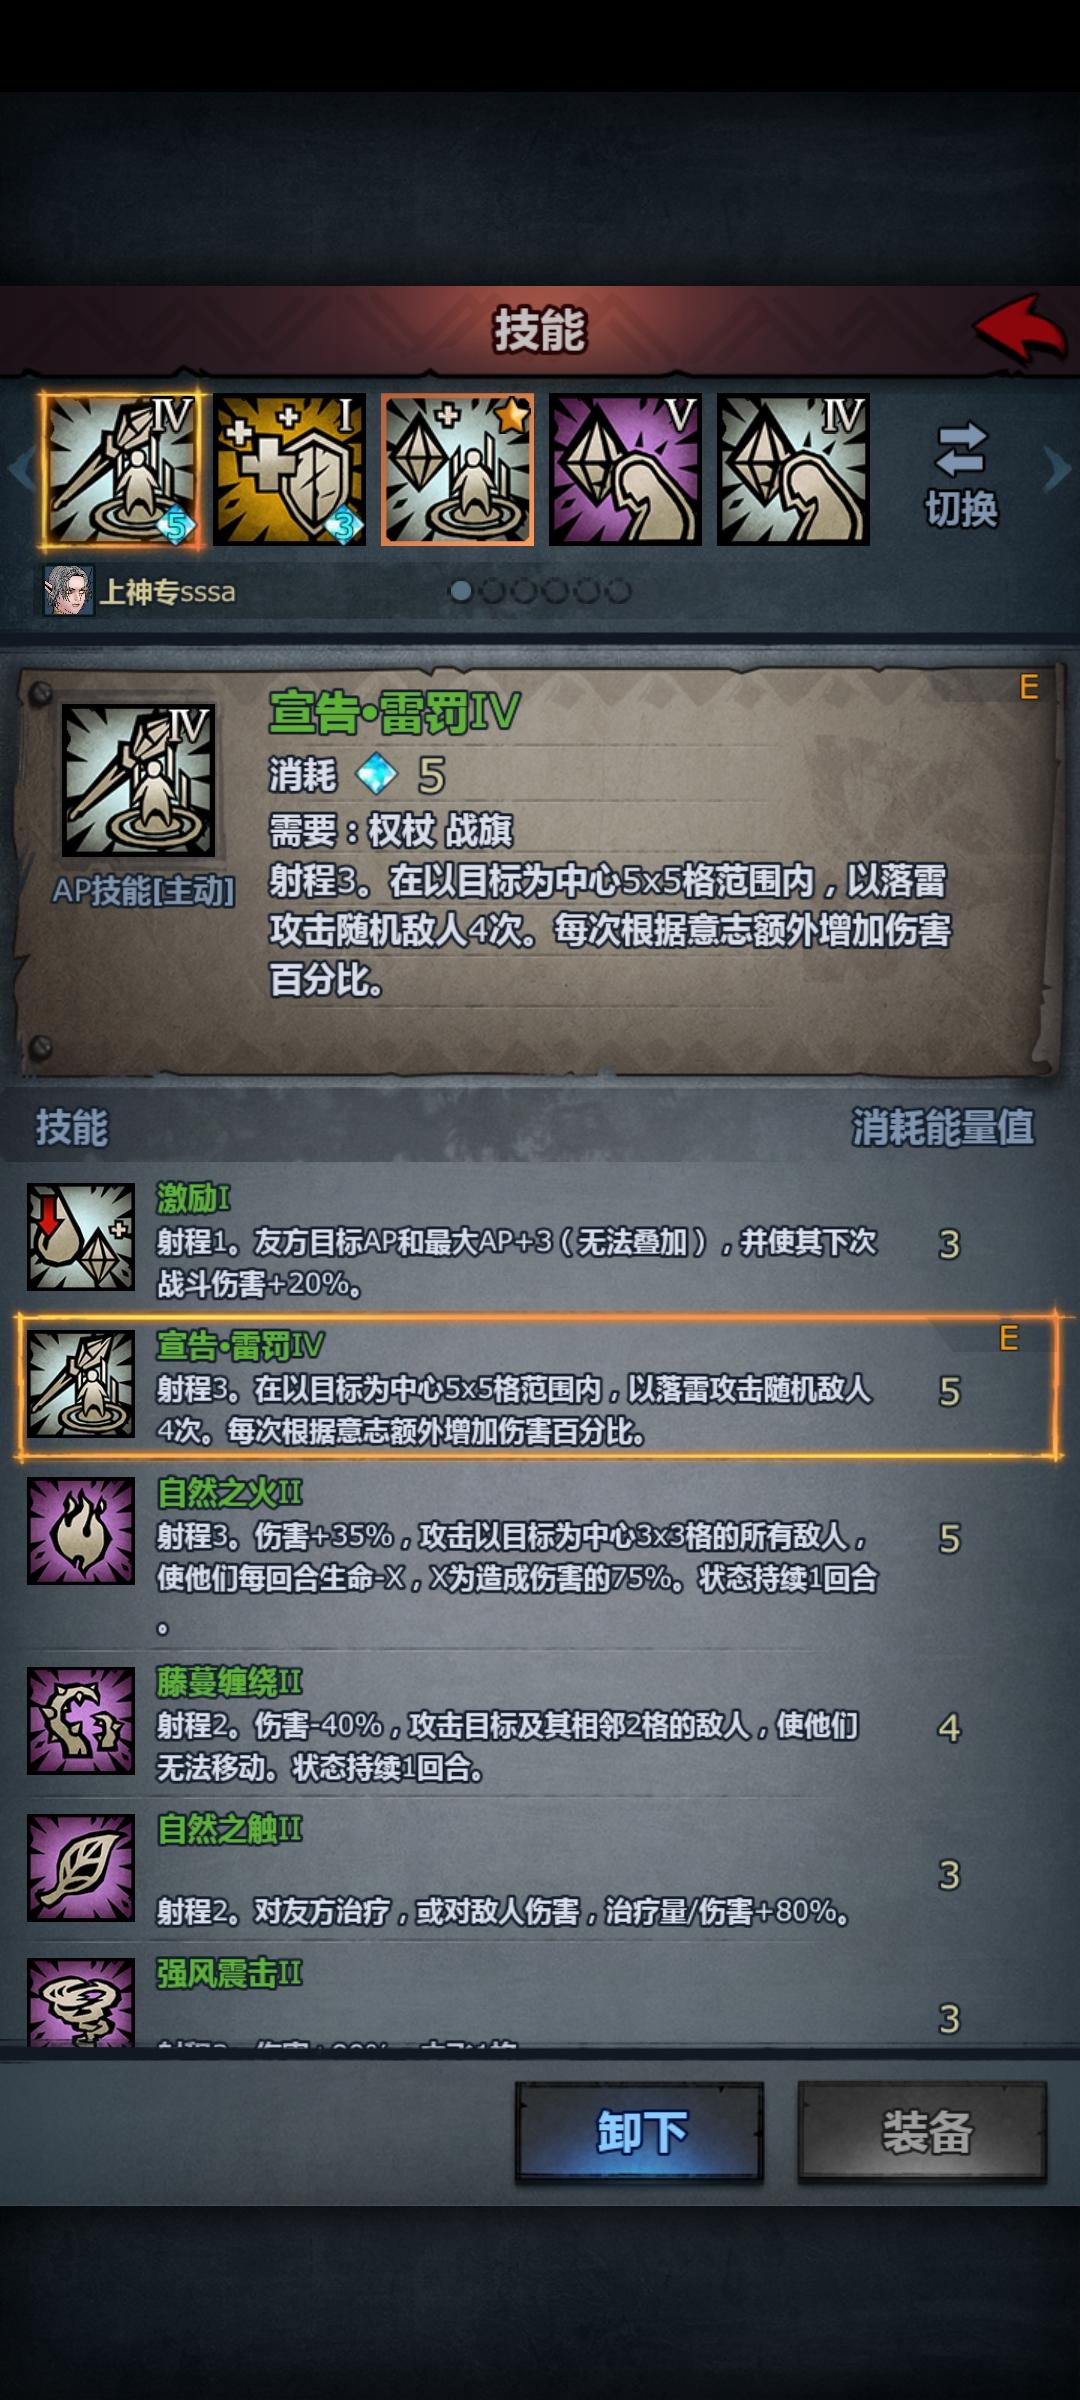Click the red back arrow icon
The width and height of the screenshot is (1080, 2400).
[1020, 328]
